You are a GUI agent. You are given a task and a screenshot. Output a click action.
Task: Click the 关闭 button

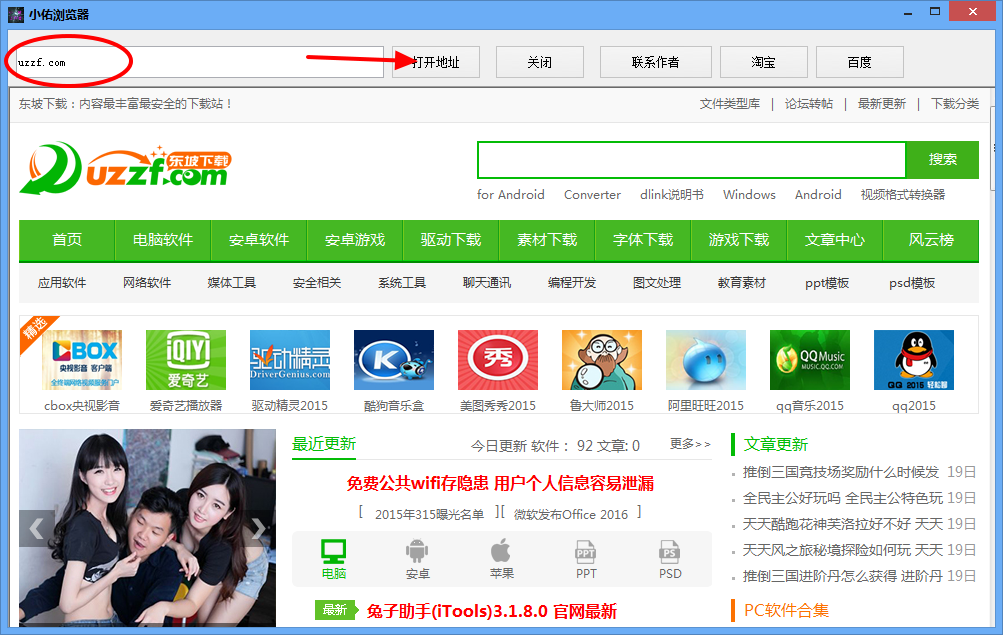coord(540,62)
